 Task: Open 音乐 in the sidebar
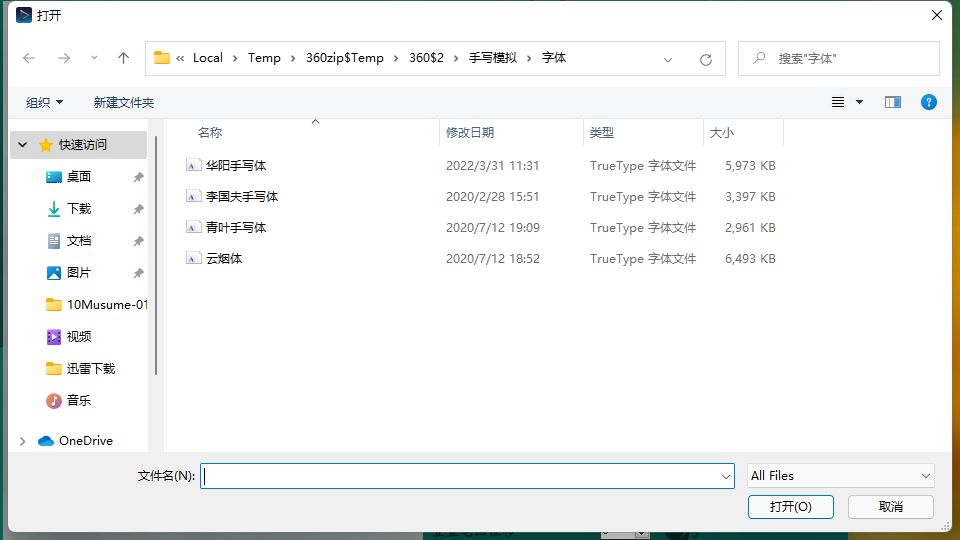(78, 400)
